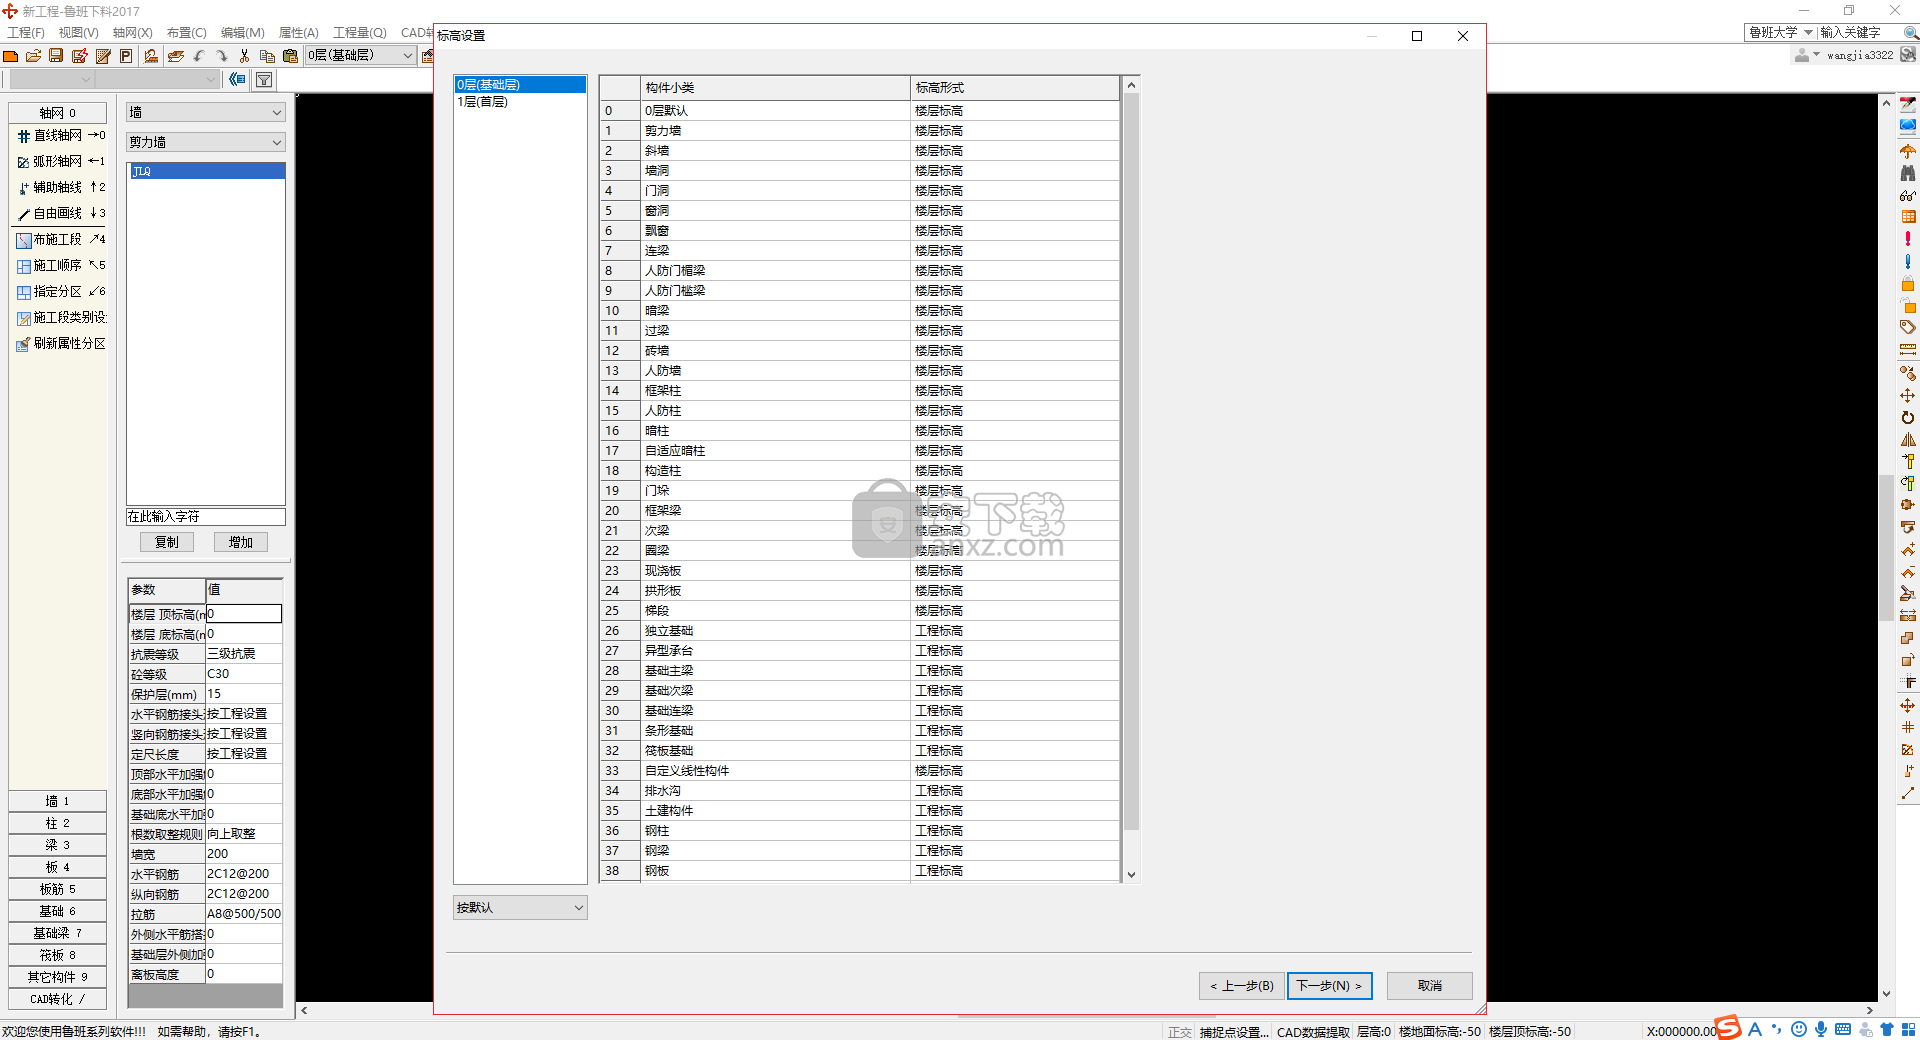This screenshot has height=1040, width=1920.
Task: Click the binoculars find icon in right toolbar
Action: click(x=1908, y=173)
